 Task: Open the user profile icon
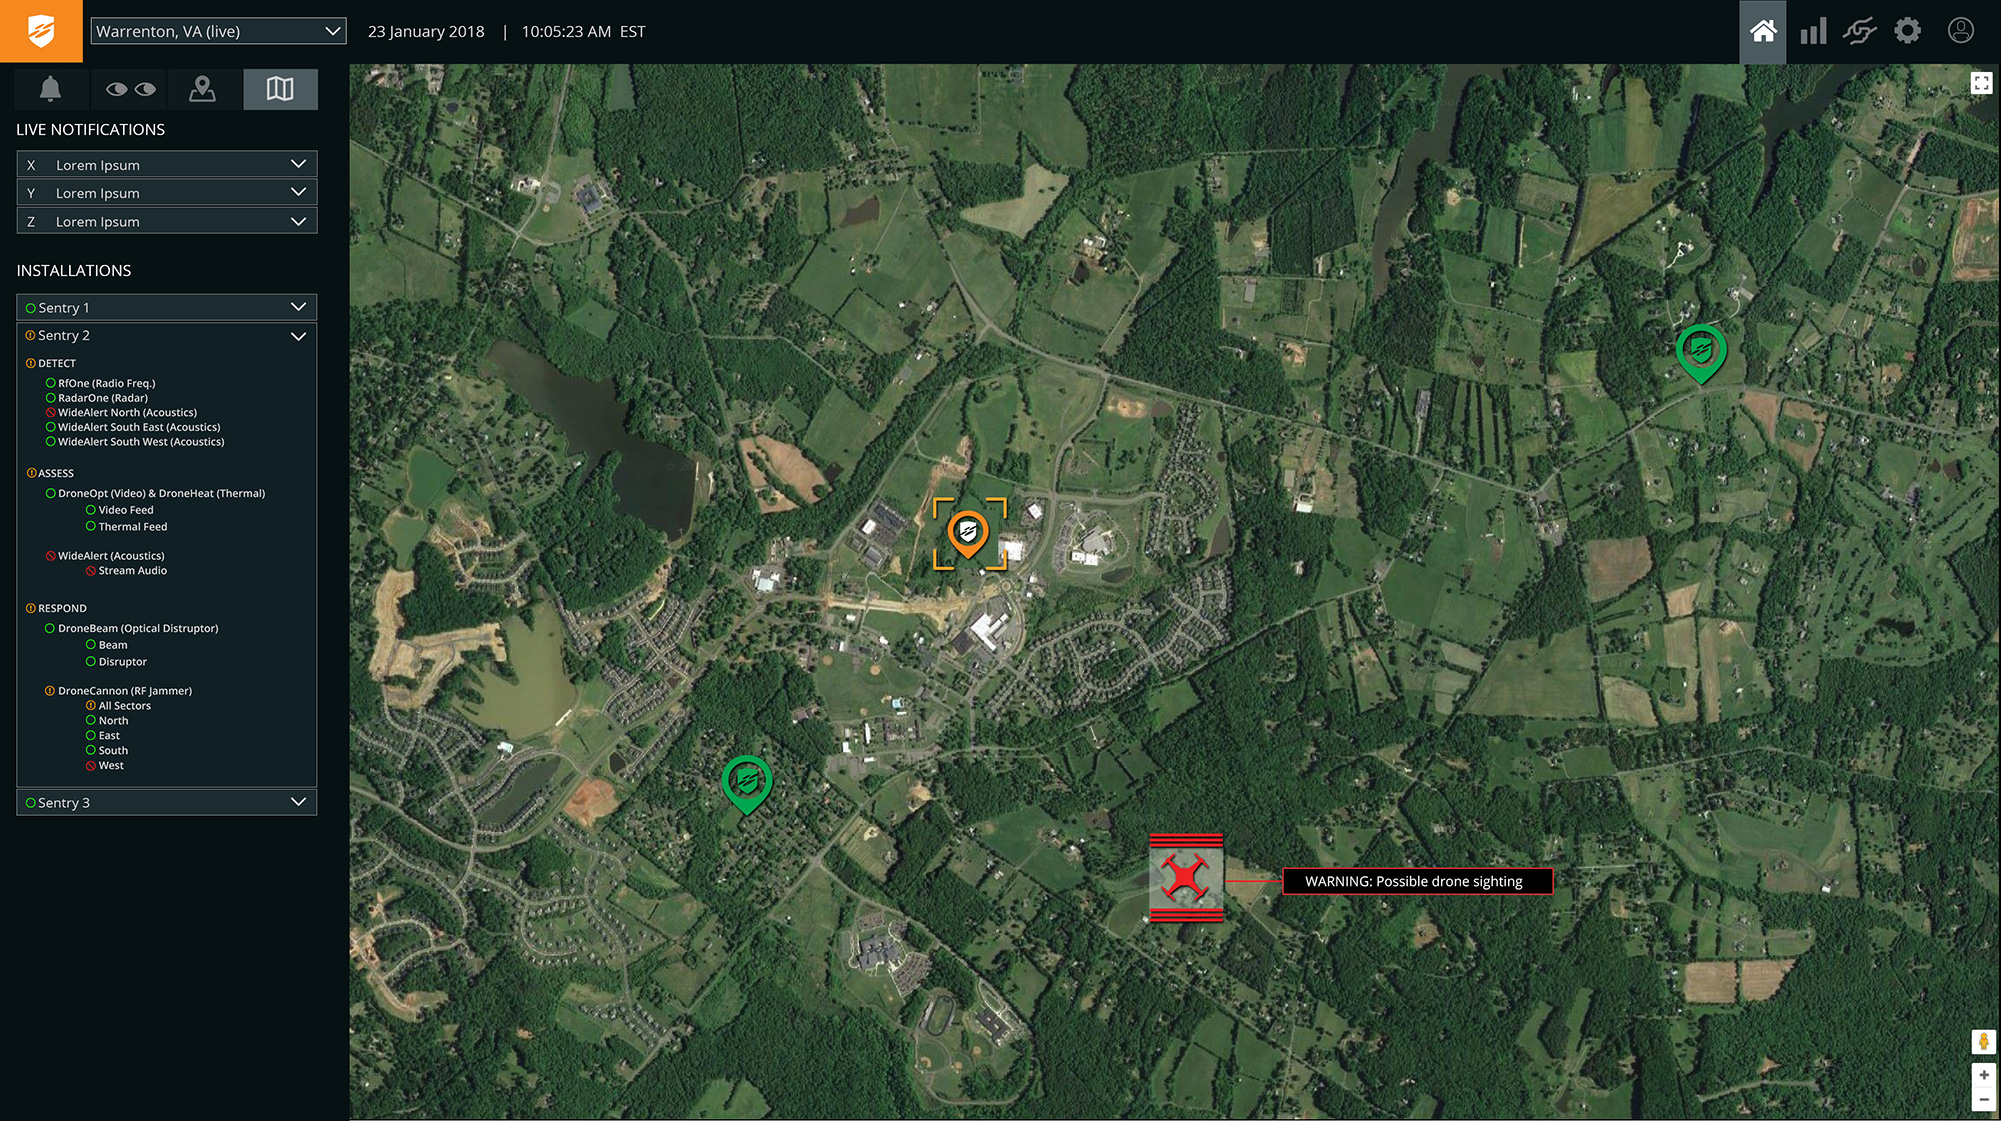(x=1960, y=31)
